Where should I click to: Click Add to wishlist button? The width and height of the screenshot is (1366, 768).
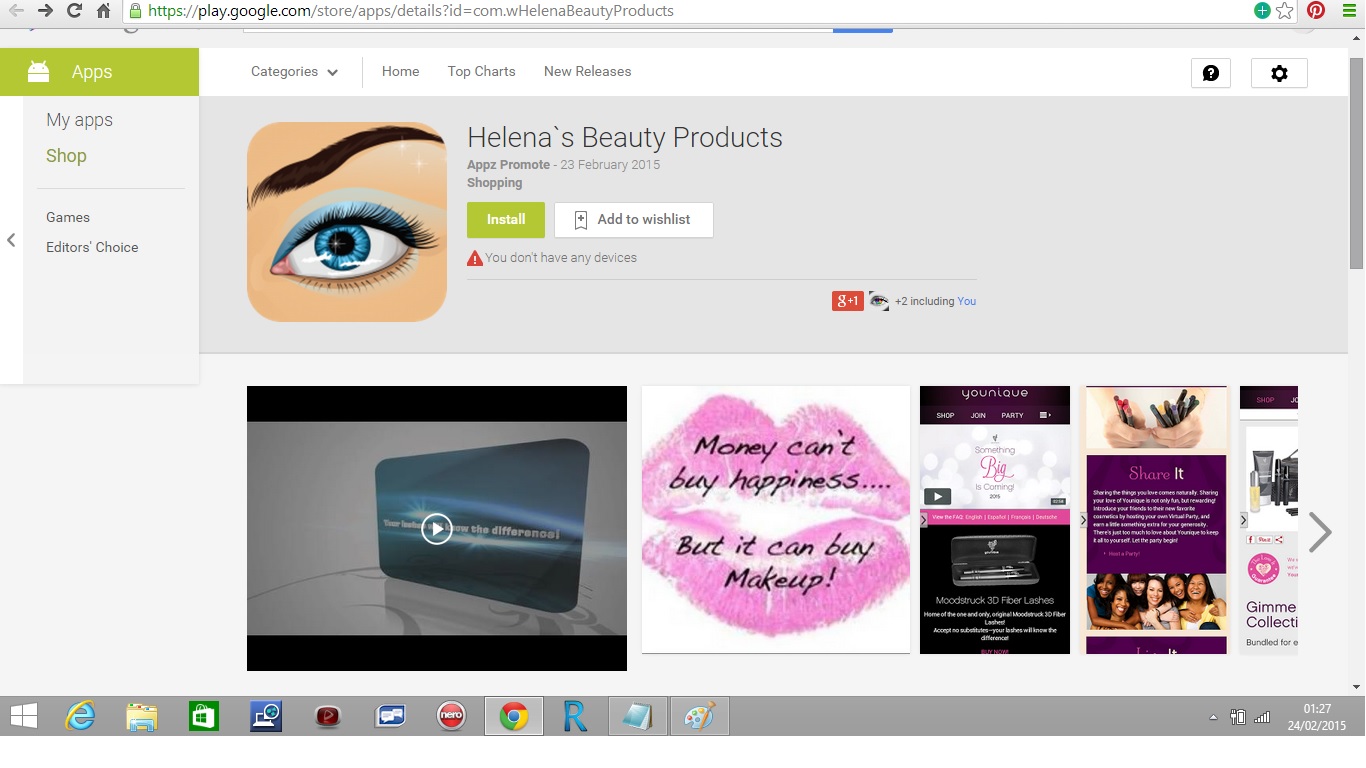[634, 220]
